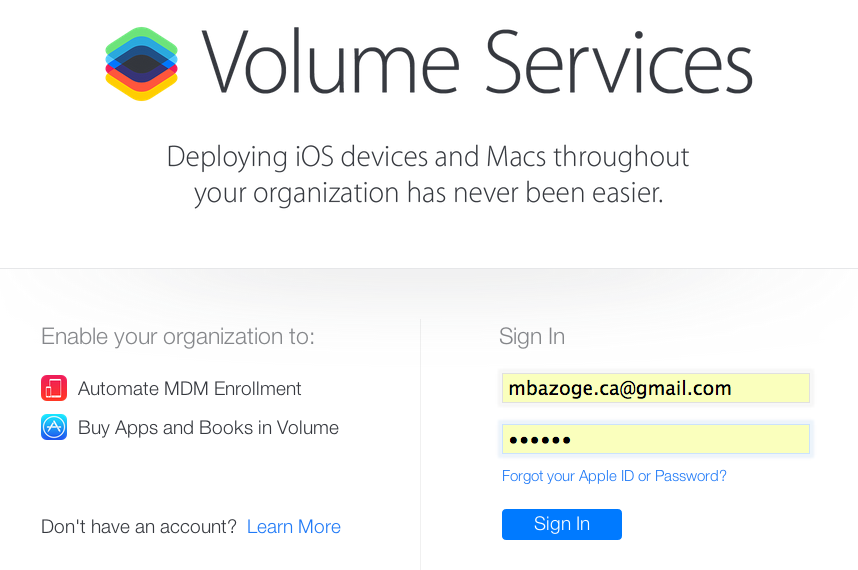Select the Buy Apps and Books in Volume label
Viewport: 858px width, 570px height.
[208, 428]
